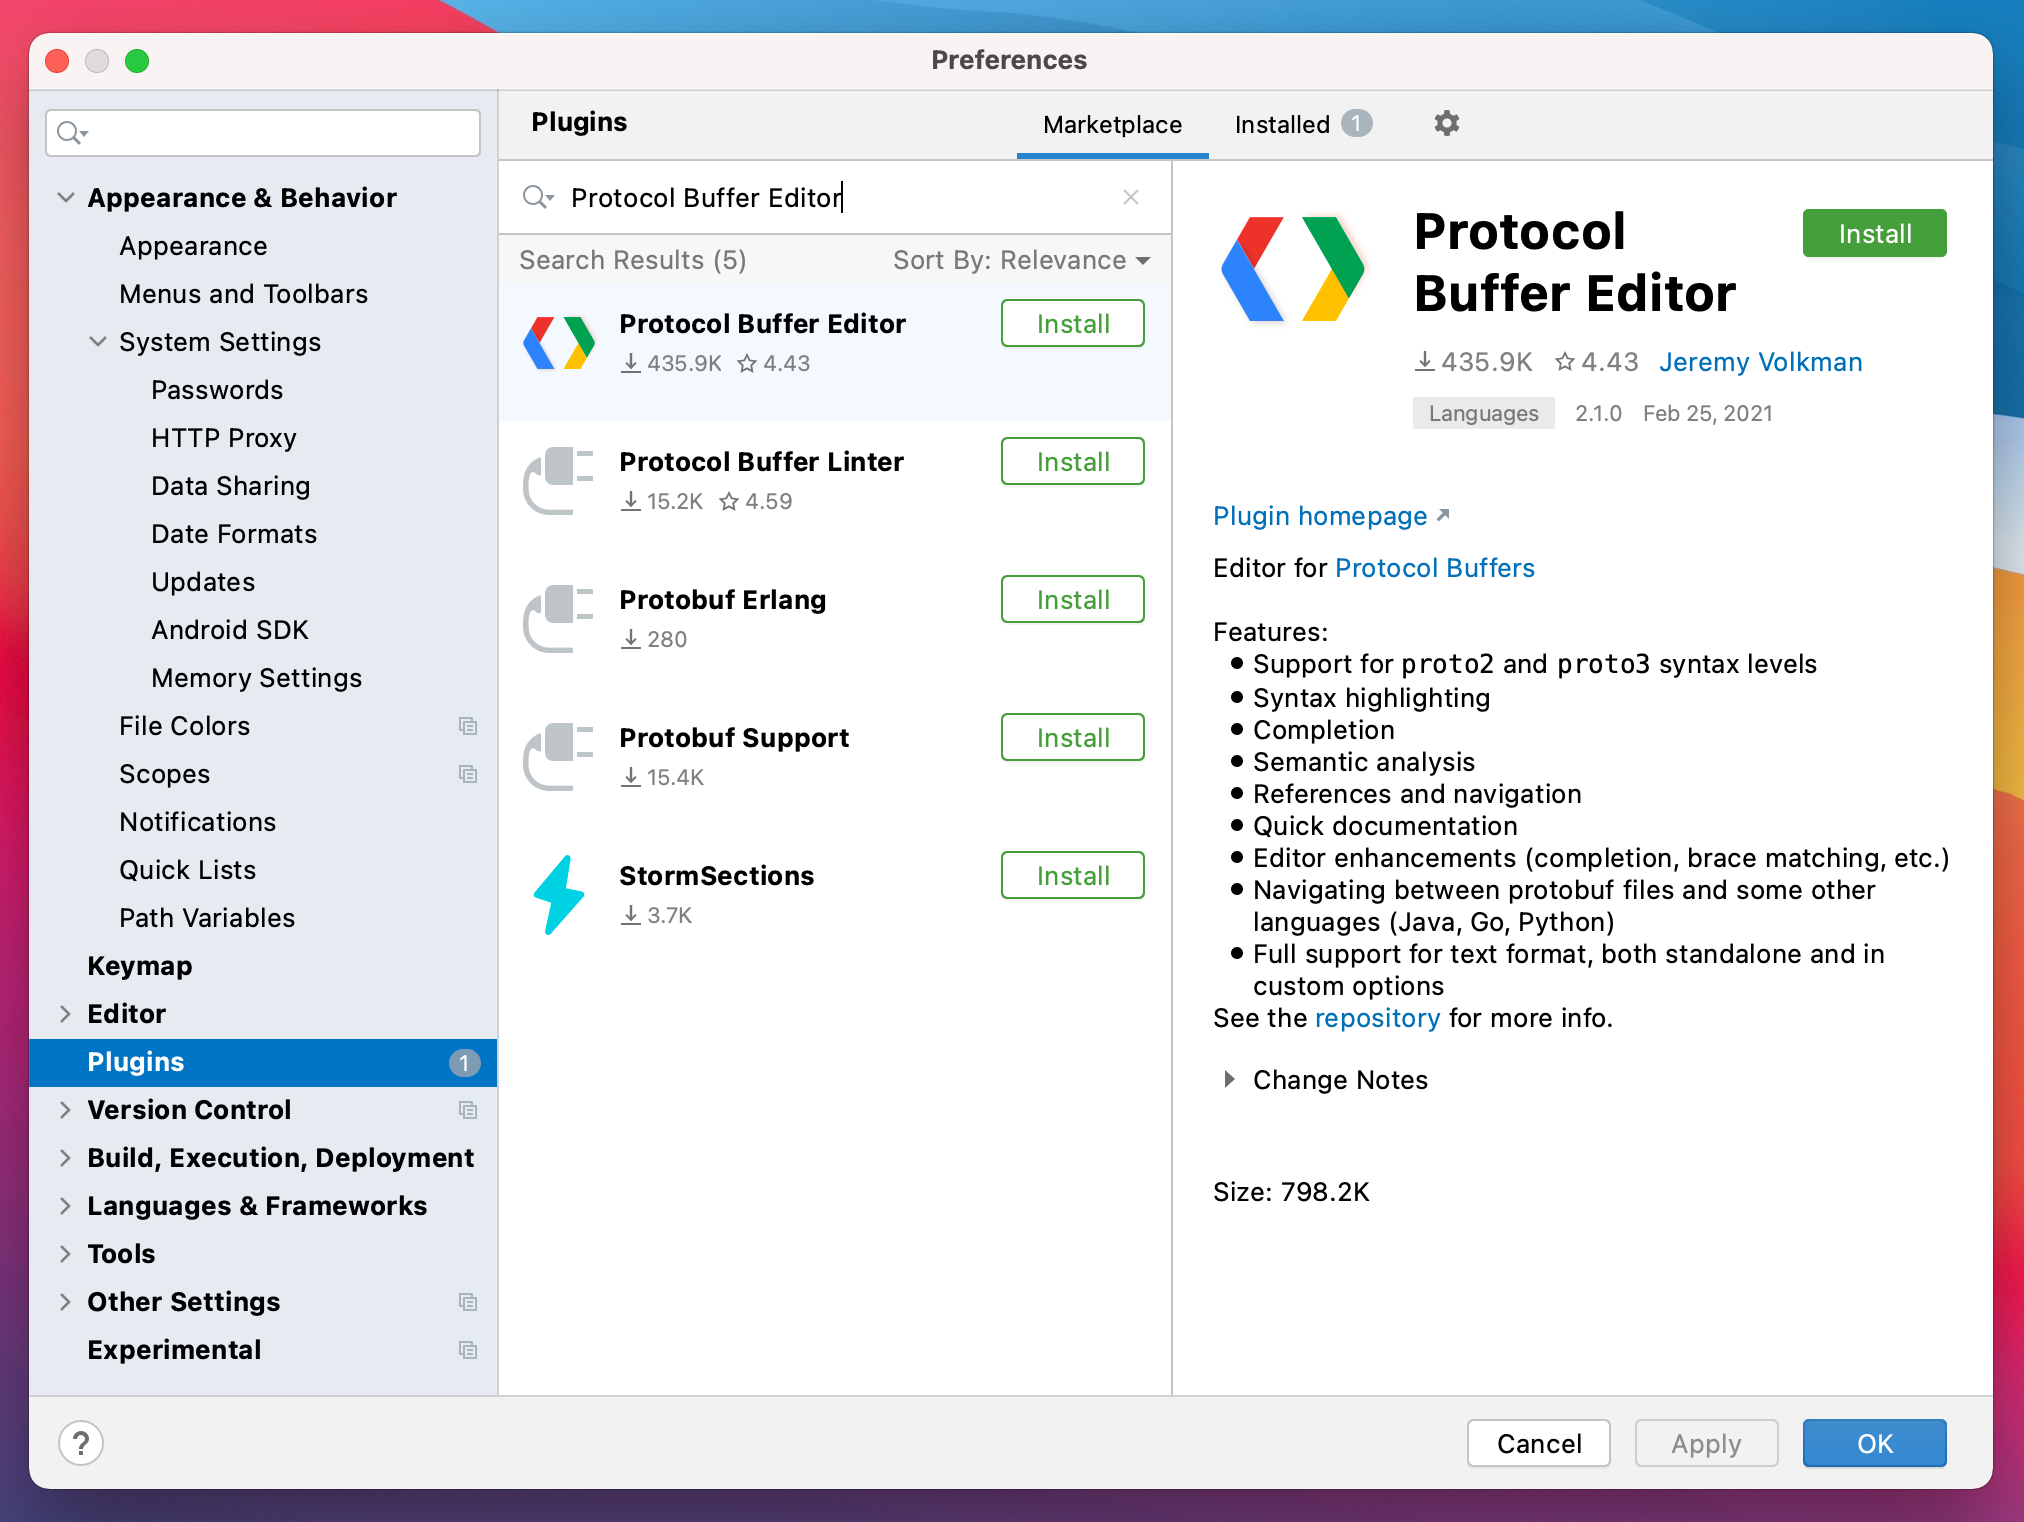The image size is (2024, 1522).
Task: Click the File Colors project-level icon
Action: (x=468, y=726)
